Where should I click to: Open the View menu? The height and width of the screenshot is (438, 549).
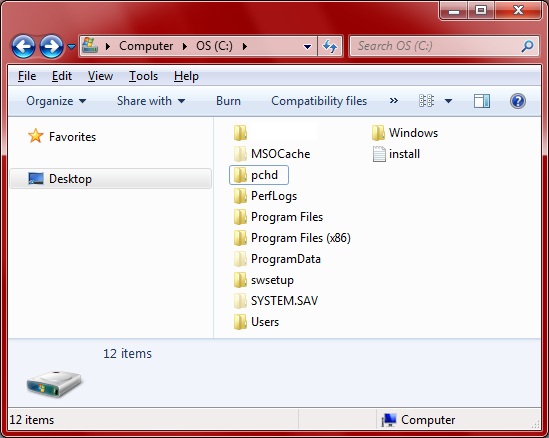(100, 76)
